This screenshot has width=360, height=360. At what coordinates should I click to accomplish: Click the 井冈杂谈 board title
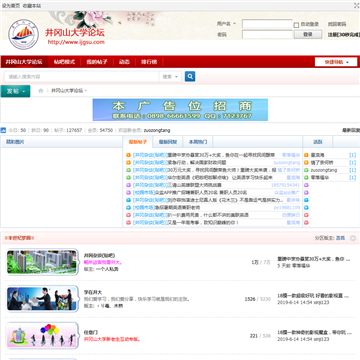(x=99, y=256)
